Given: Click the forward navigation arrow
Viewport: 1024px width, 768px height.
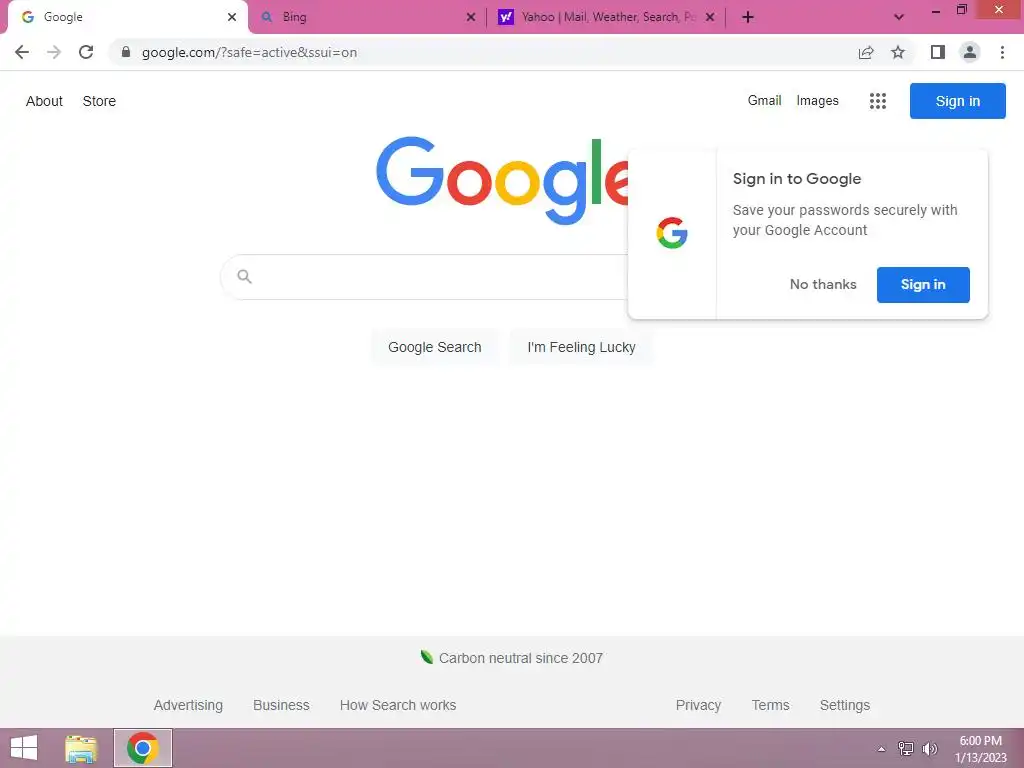Looking at the screenshot, I should (54, 52).
